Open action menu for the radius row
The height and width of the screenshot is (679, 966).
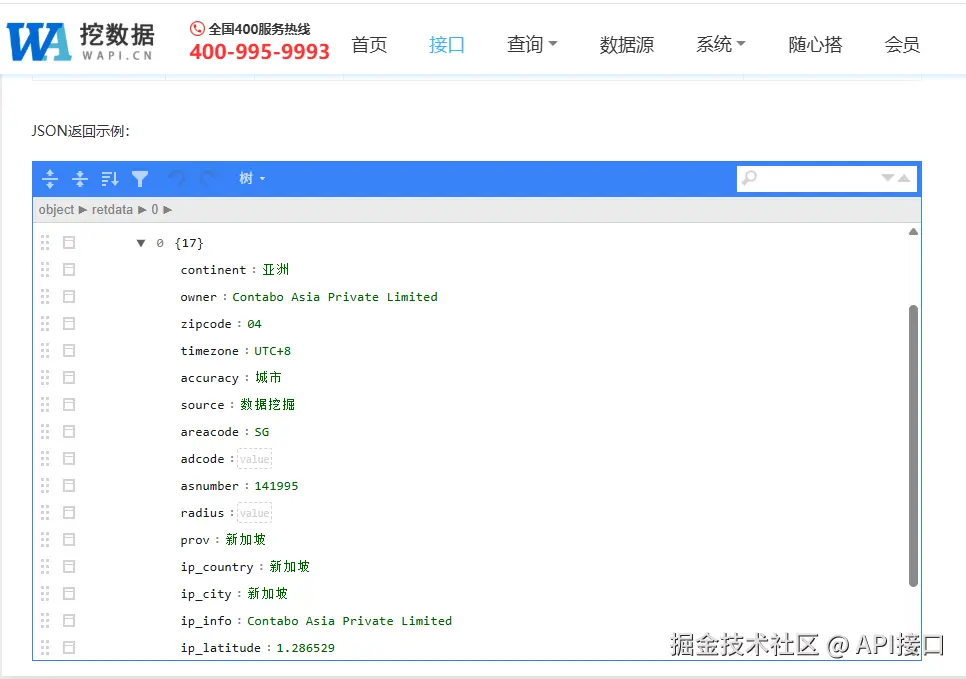point(69,513)
